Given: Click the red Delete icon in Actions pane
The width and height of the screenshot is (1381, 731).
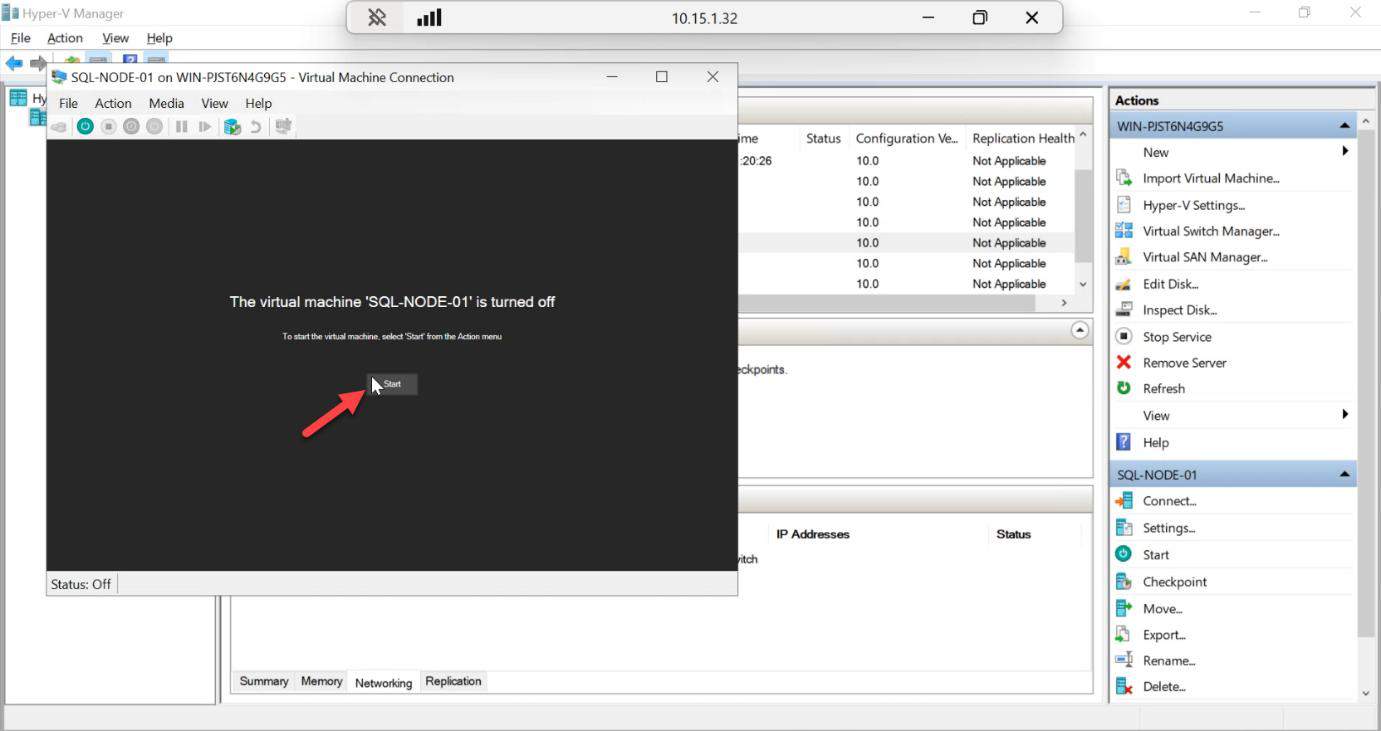Looking at the screenshot, I should tap(1124, 686).
